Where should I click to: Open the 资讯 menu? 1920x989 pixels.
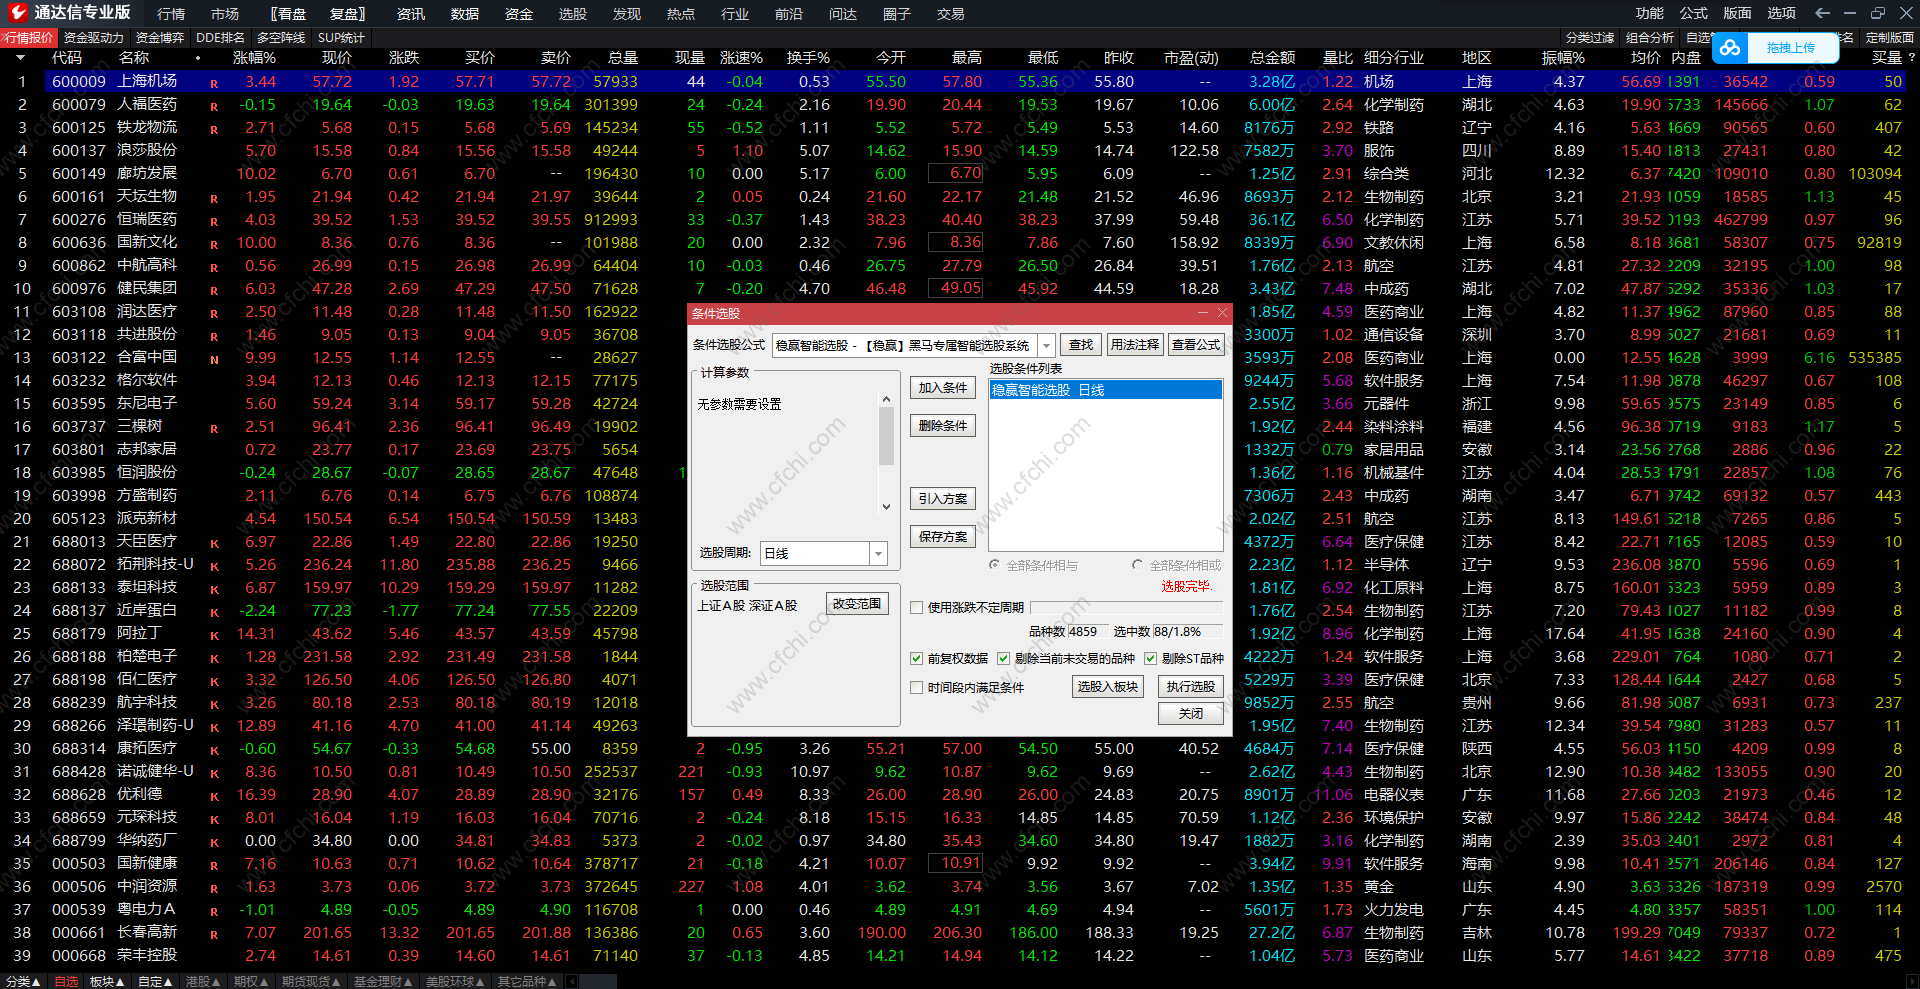coord(410,14)
